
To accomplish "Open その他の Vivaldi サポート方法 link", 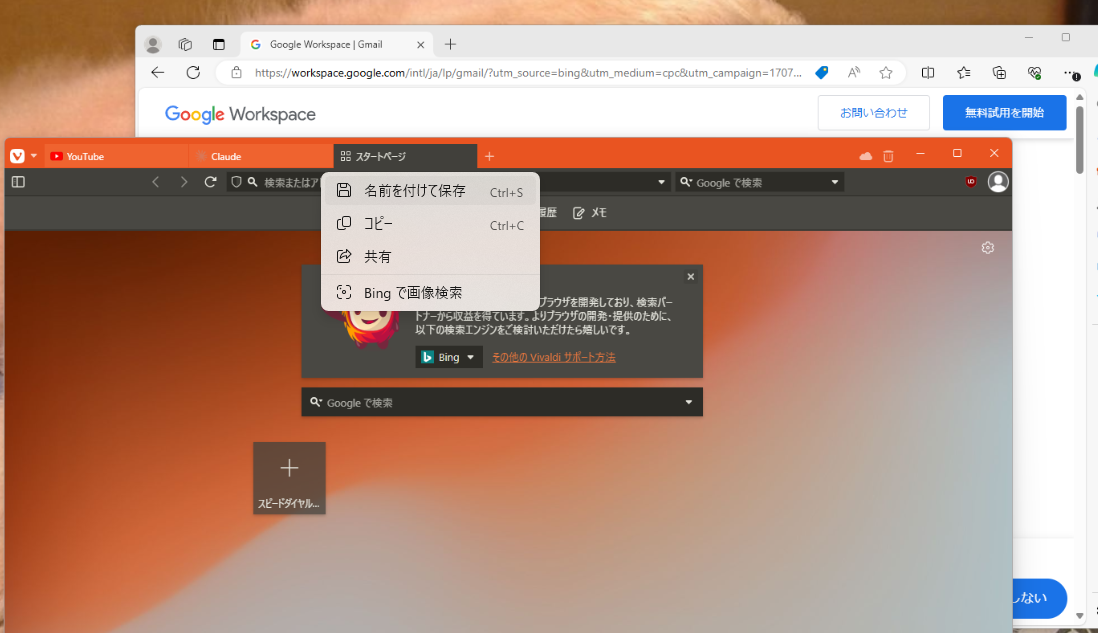I will click(553, 357).
